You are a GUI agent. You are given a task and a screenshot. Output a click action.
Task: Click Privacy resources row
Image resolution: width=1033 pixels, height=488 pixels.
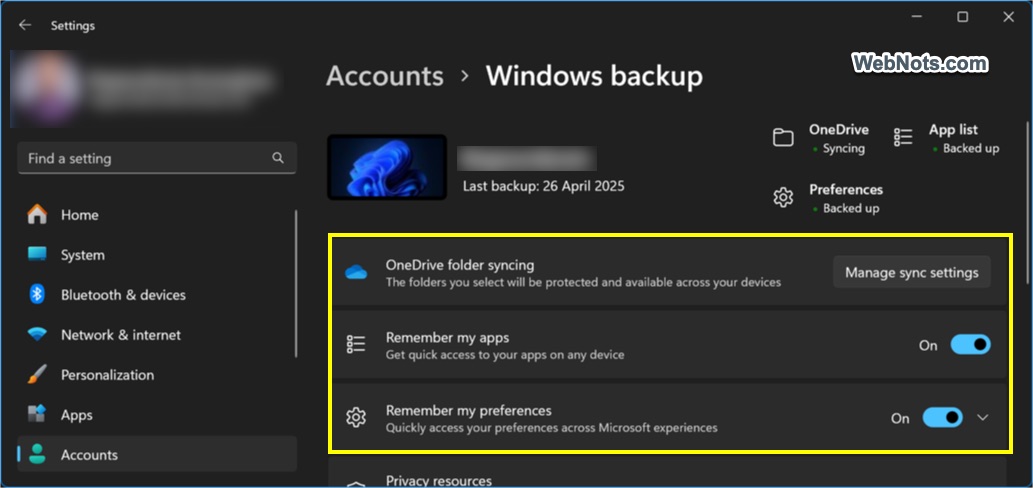tap(668, 474)
